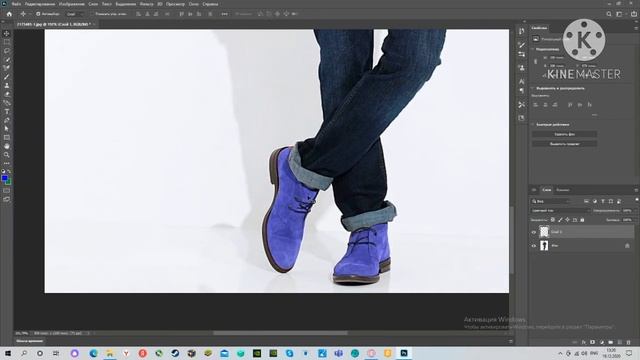Select the Слои tab

[x=547, y=190]
